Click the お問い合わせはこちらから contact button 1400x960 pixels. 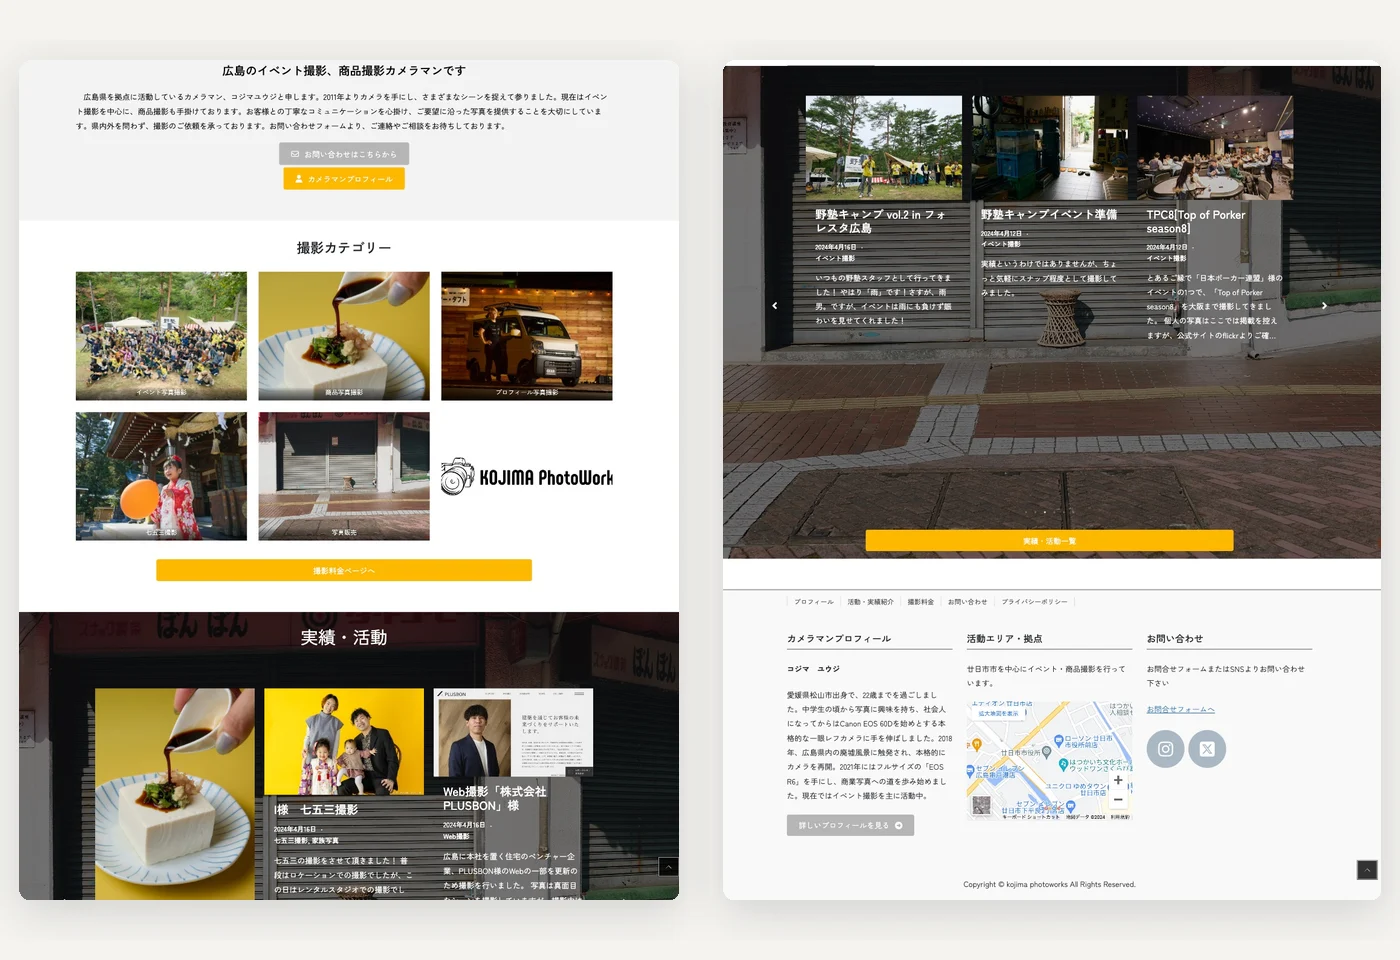344,154
